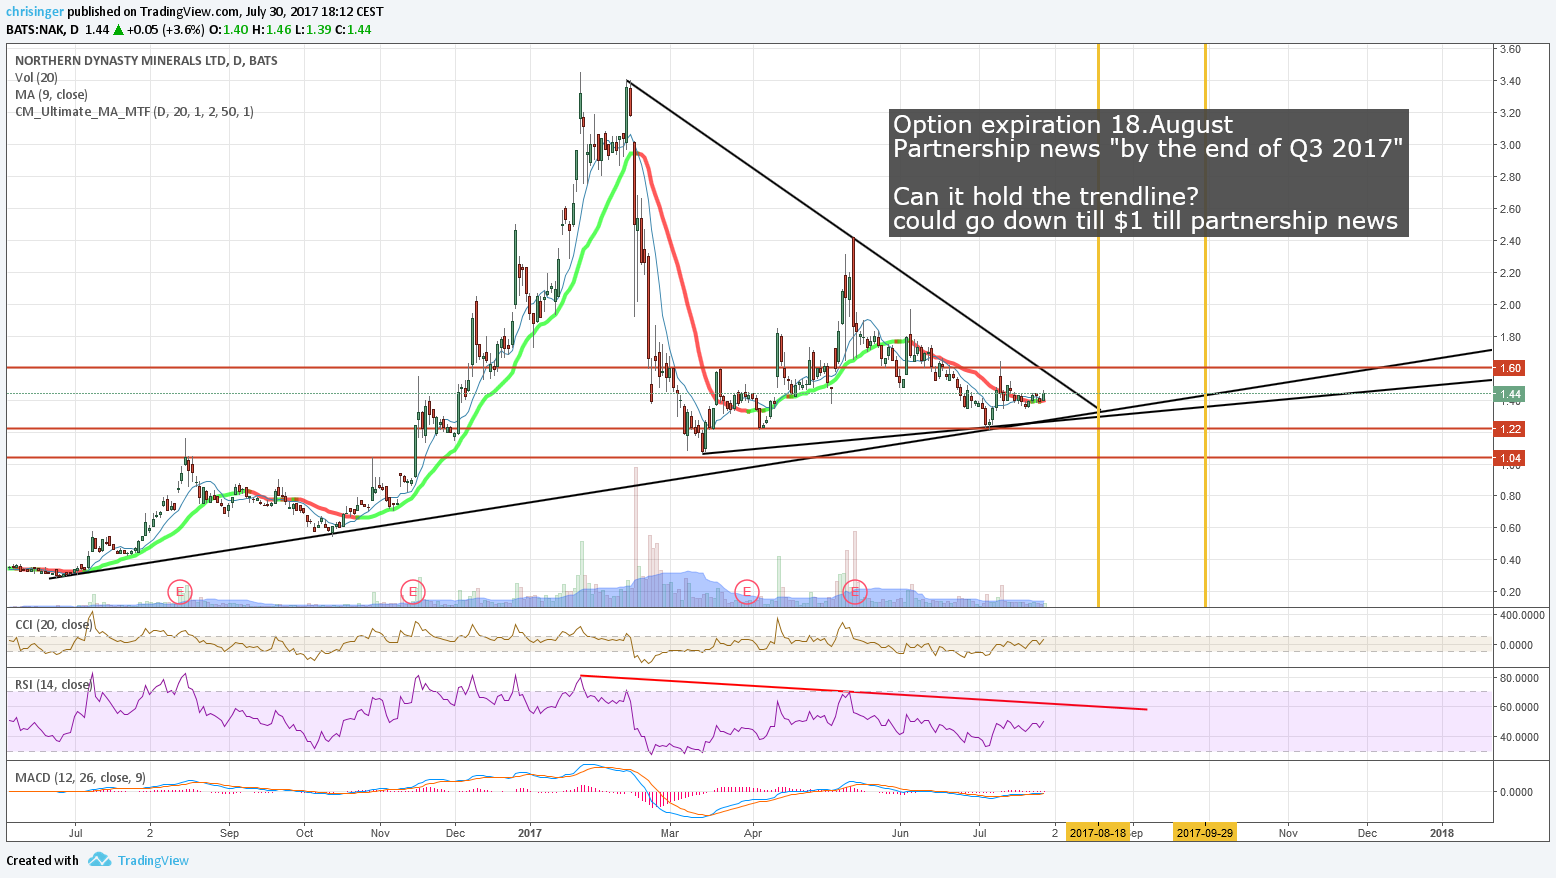Click the earnings E marker near mid-November 2016
The width and height of the screenshot is (1556, 878).
tap(413, 592)
